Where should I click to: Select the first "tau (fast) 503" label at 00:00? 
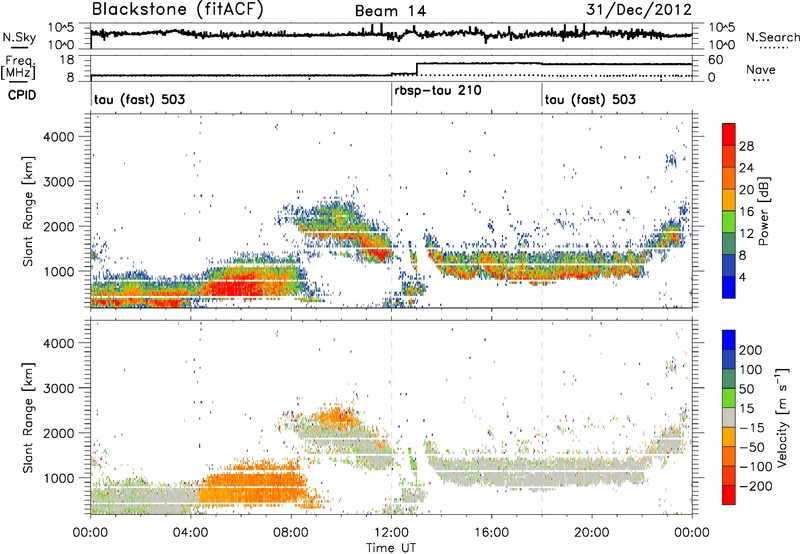(x=139, y=99)
